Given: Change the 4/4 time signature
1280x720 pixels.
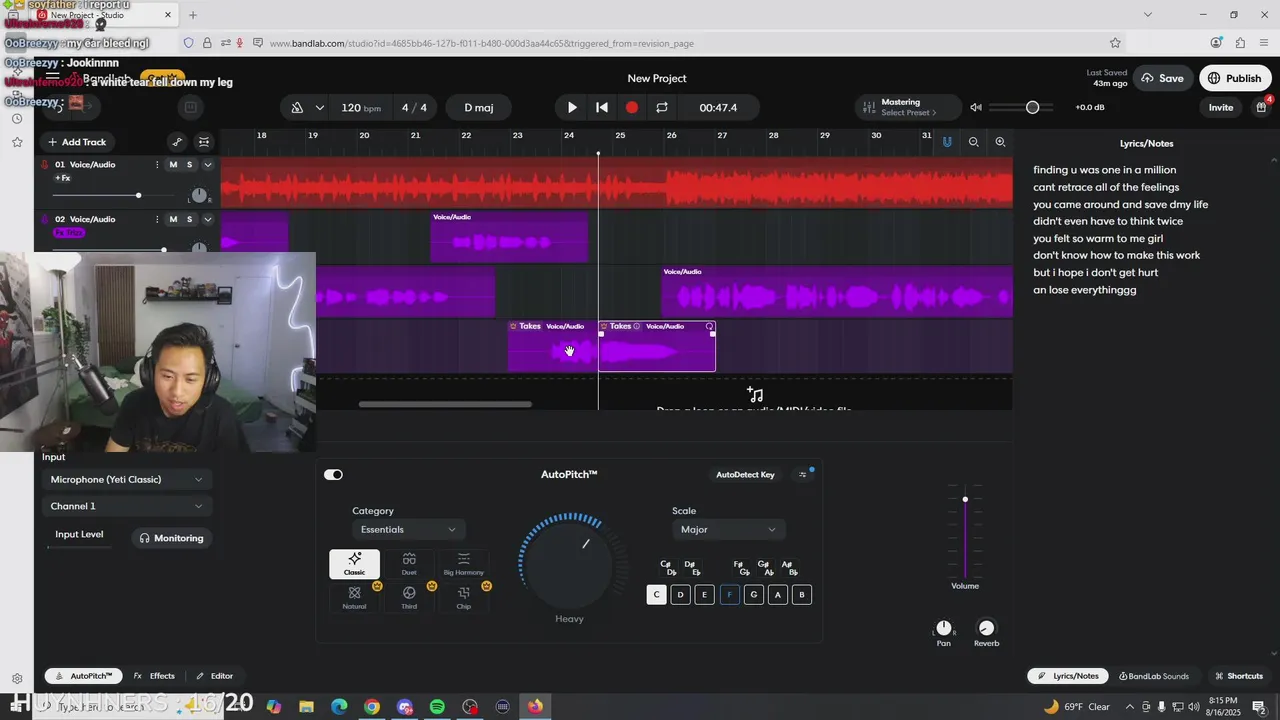Looking at the screenshot, I should tap(414, 108).
